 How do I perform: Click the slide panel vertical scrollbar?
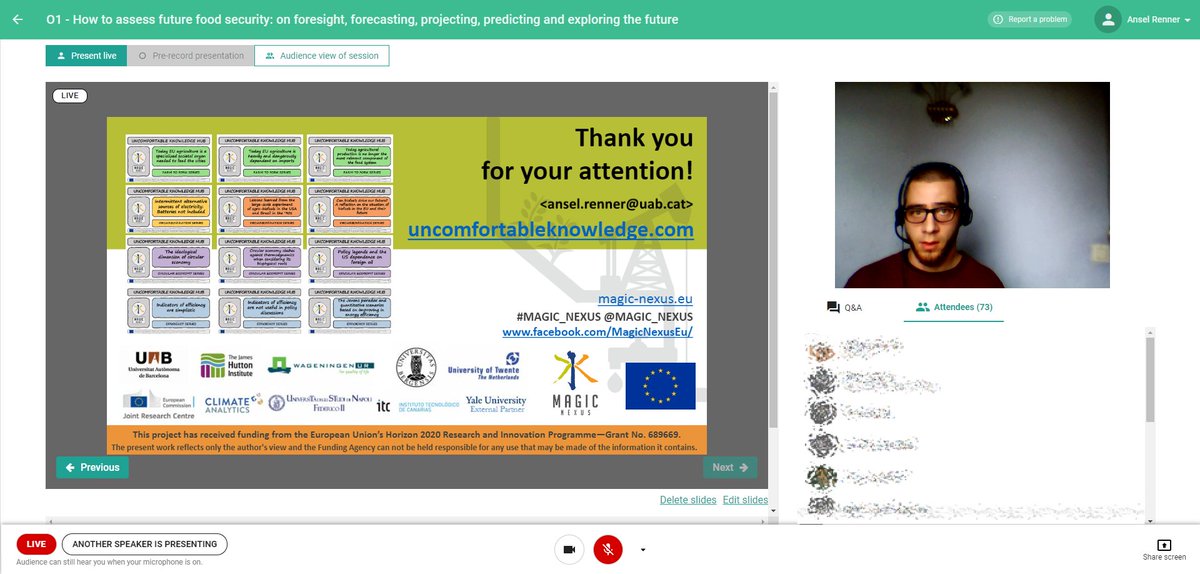(772, 260)
